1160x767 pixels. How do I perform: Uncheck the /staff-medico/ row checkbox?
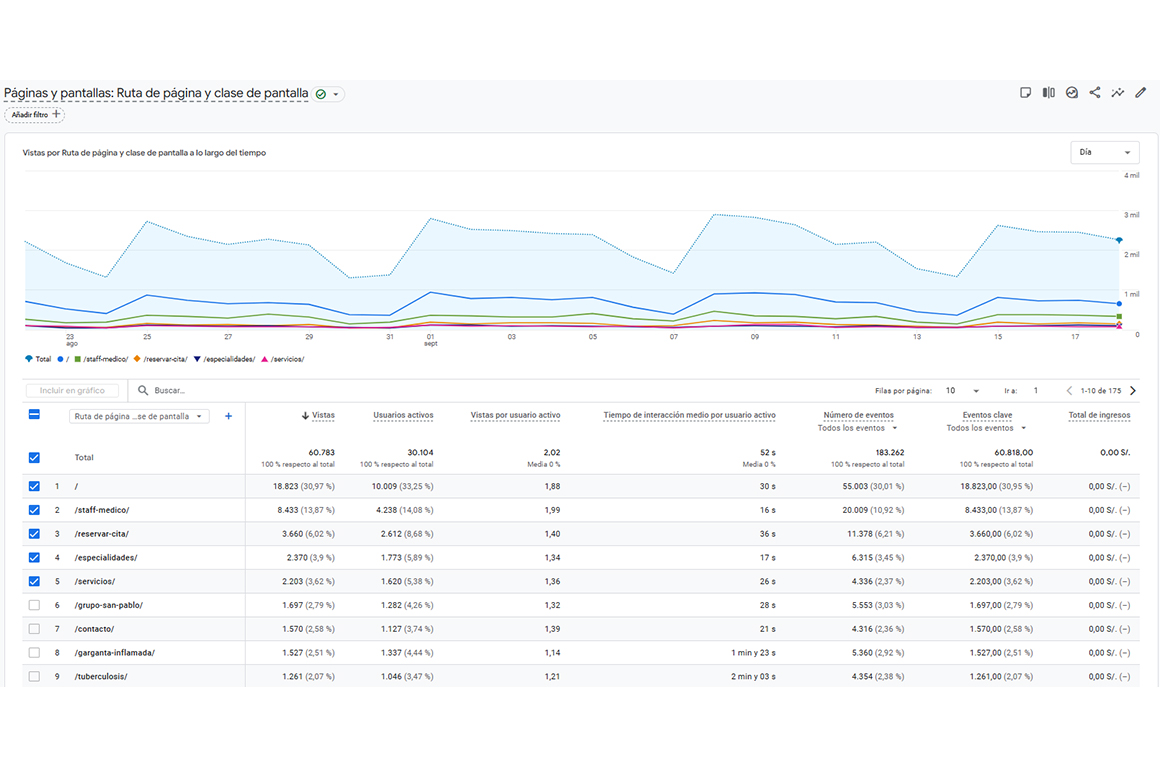point(34,510)
